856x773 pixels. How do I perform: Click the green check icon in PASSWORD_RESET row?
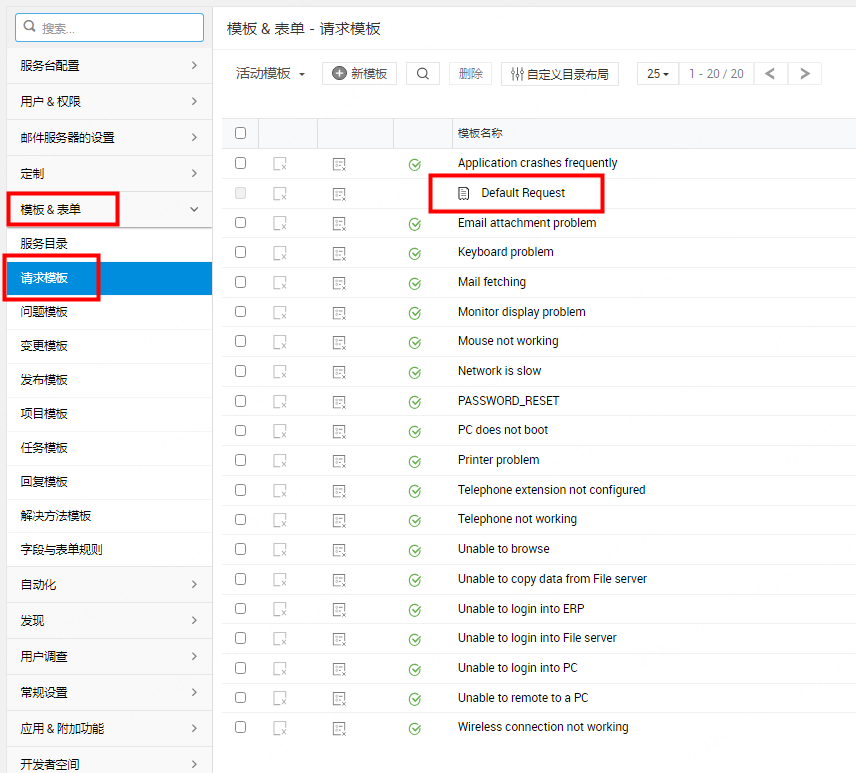(x=415, y=402)
